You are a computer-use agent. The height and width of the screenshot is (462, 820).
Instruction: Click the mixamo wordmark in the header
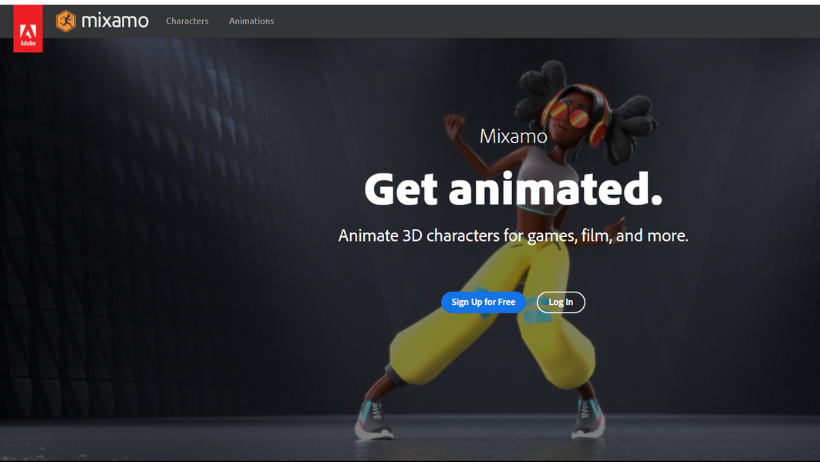pyautogui.click(x=115, y=21)
